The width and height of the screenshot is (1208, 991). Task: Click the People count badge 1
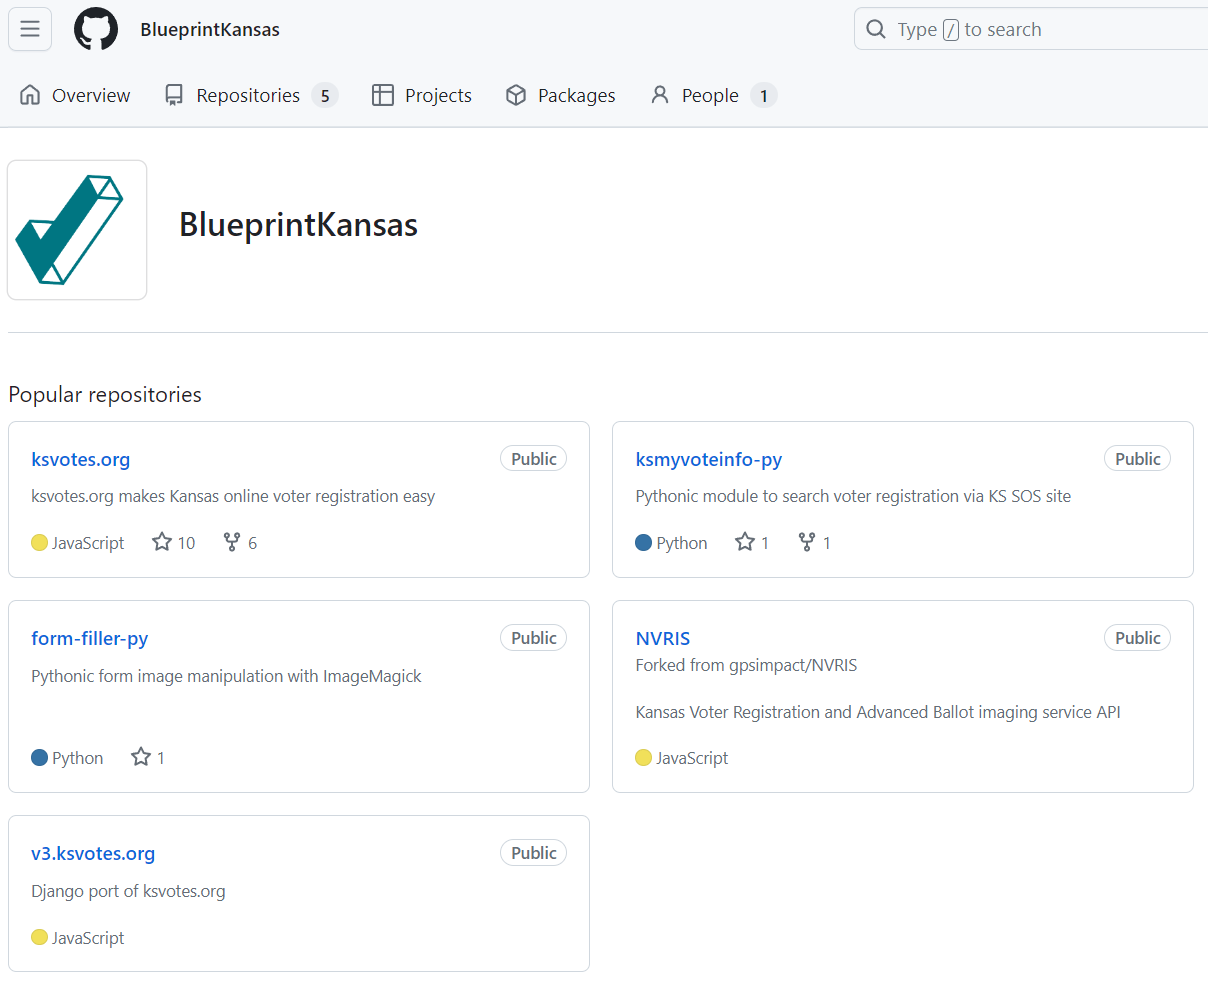tap(764, 96)
